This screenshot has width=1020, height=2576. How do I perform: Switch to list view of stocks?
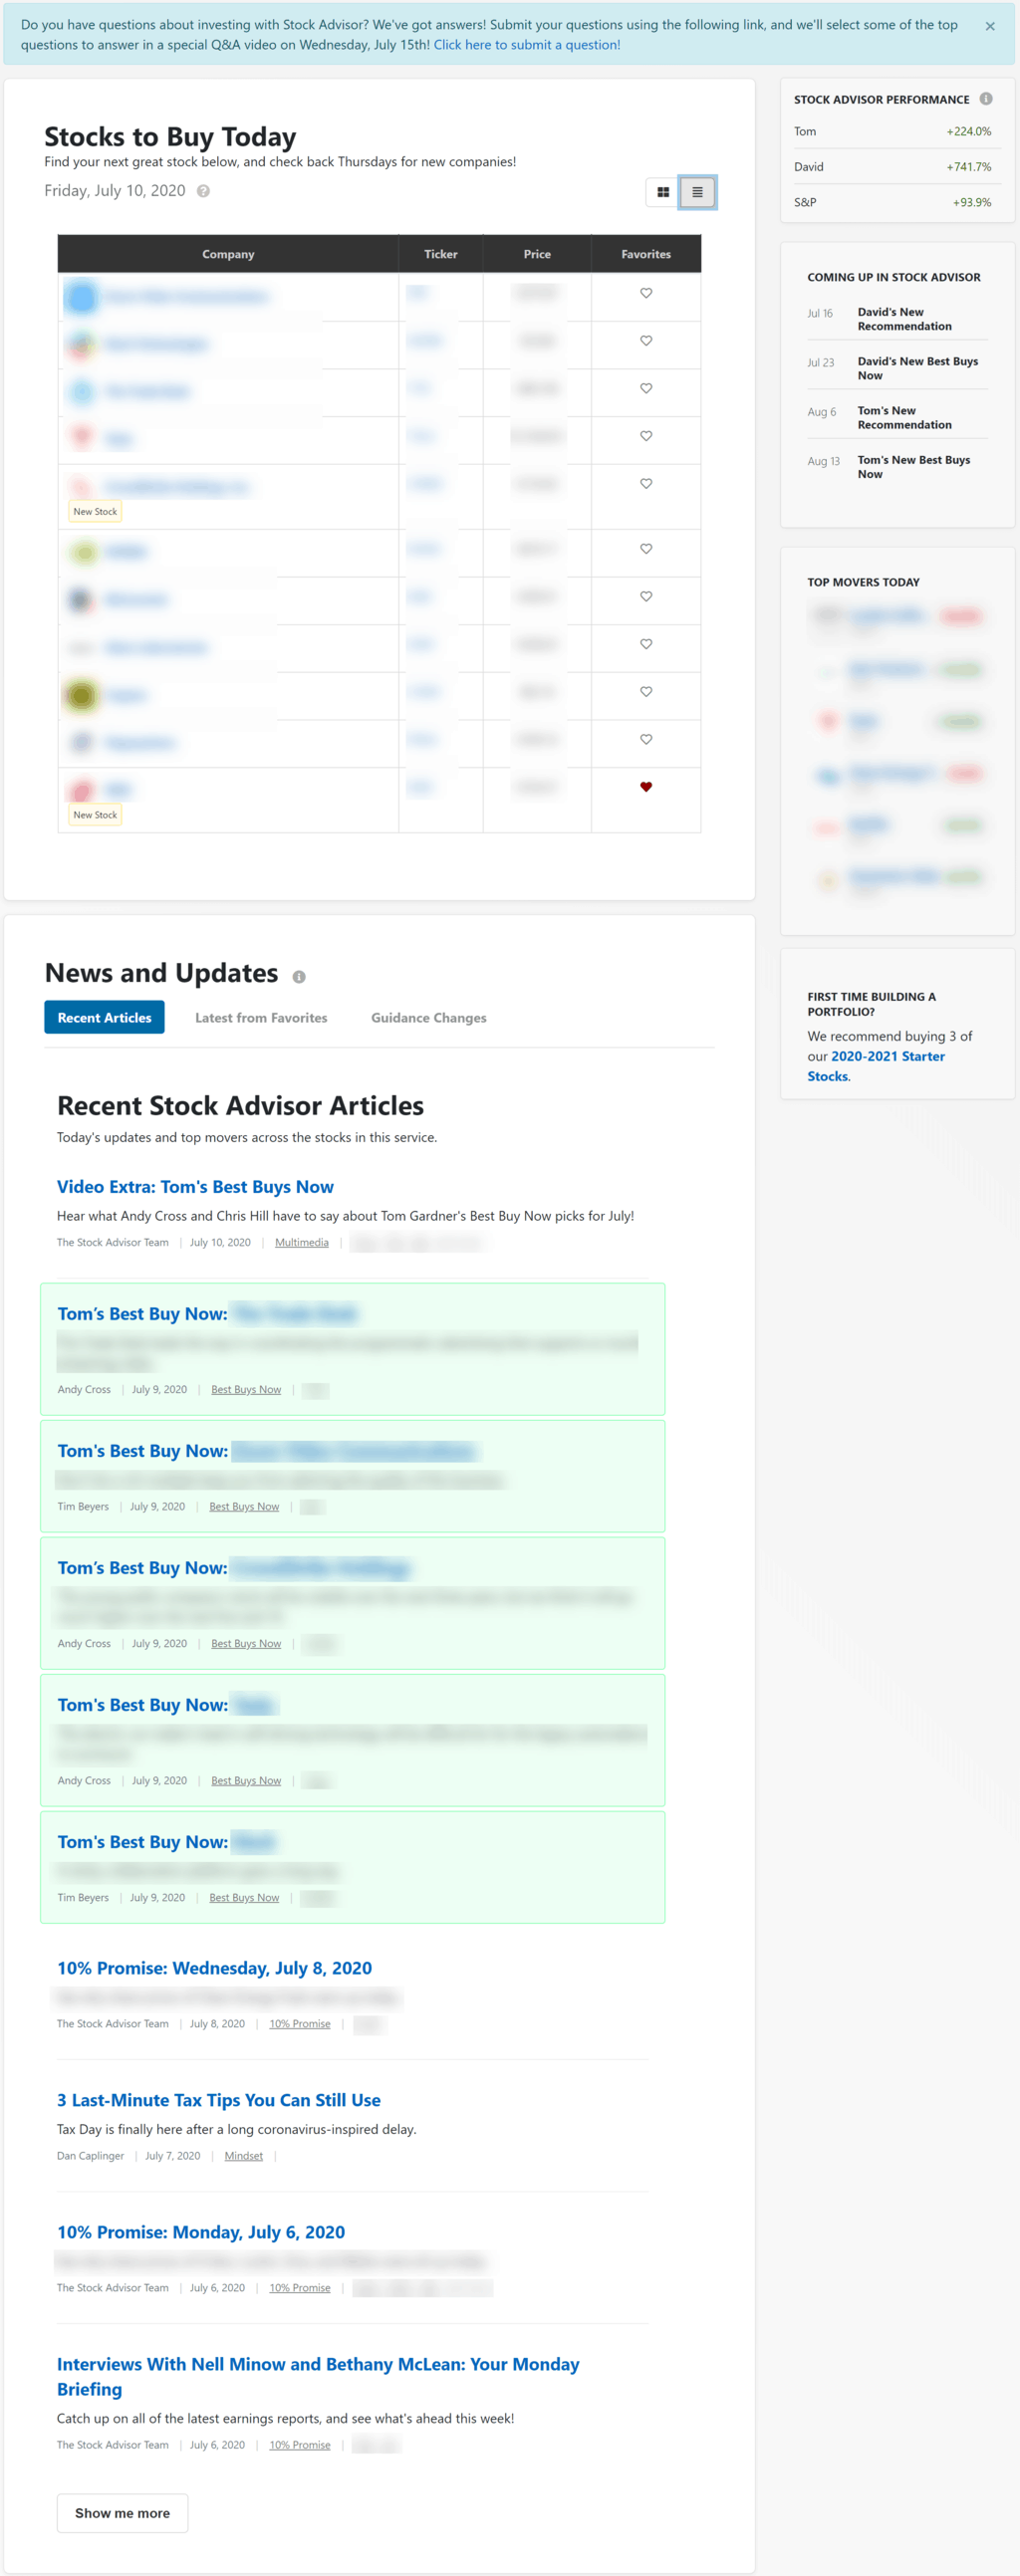point(697,192)
